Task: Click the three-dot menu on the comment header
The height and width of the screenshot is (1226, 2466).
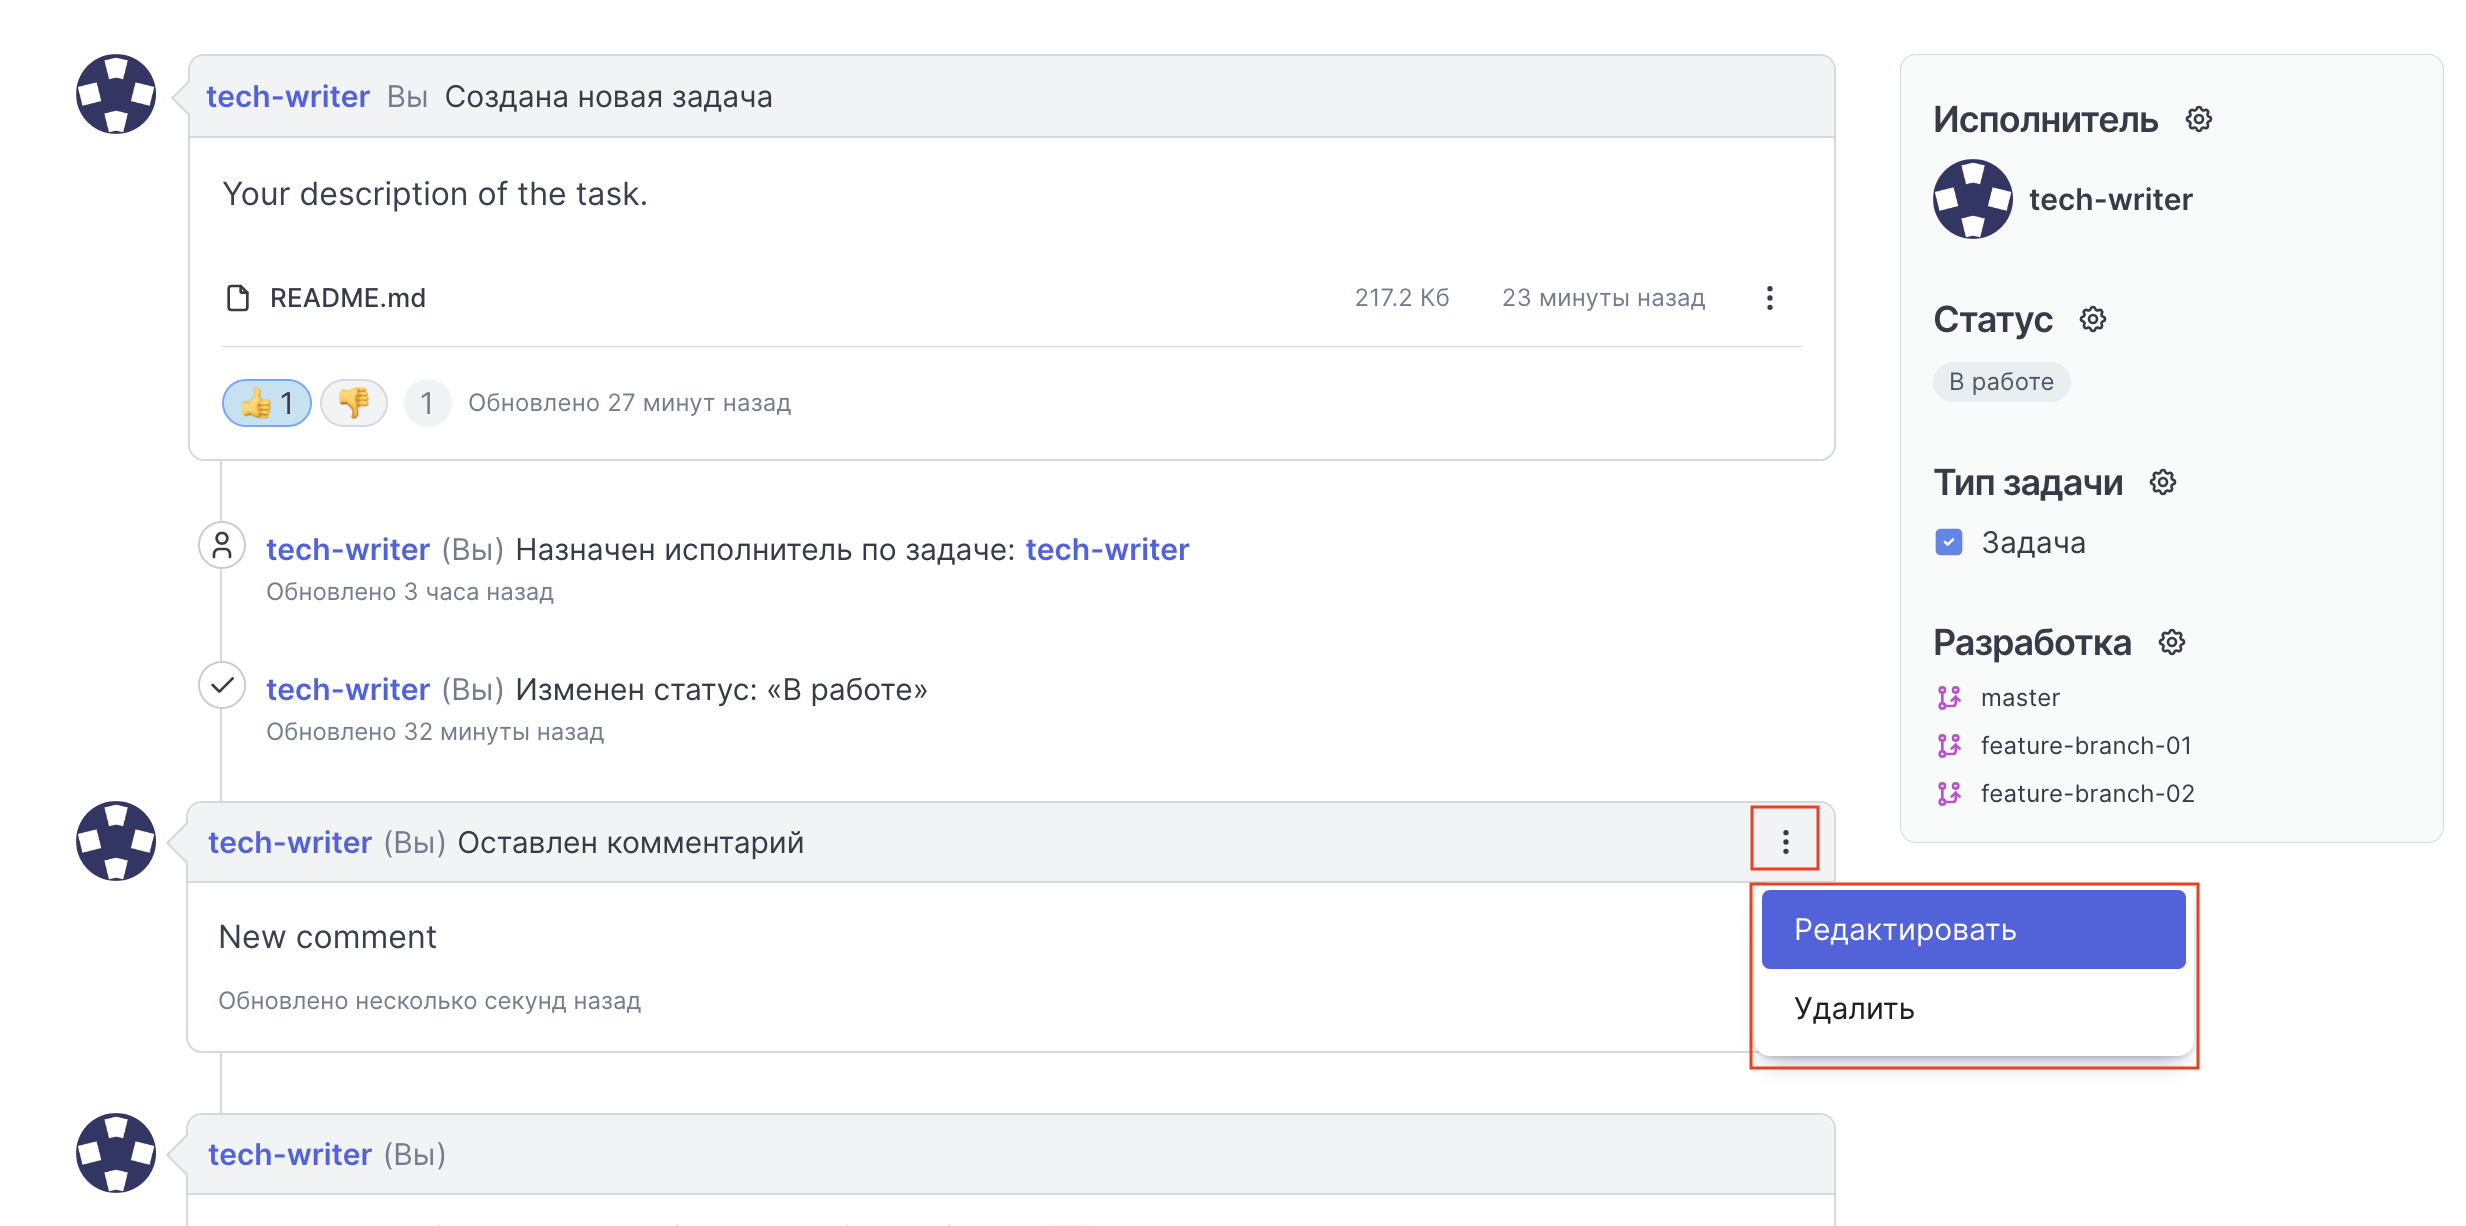Action: pos(1785,842)
